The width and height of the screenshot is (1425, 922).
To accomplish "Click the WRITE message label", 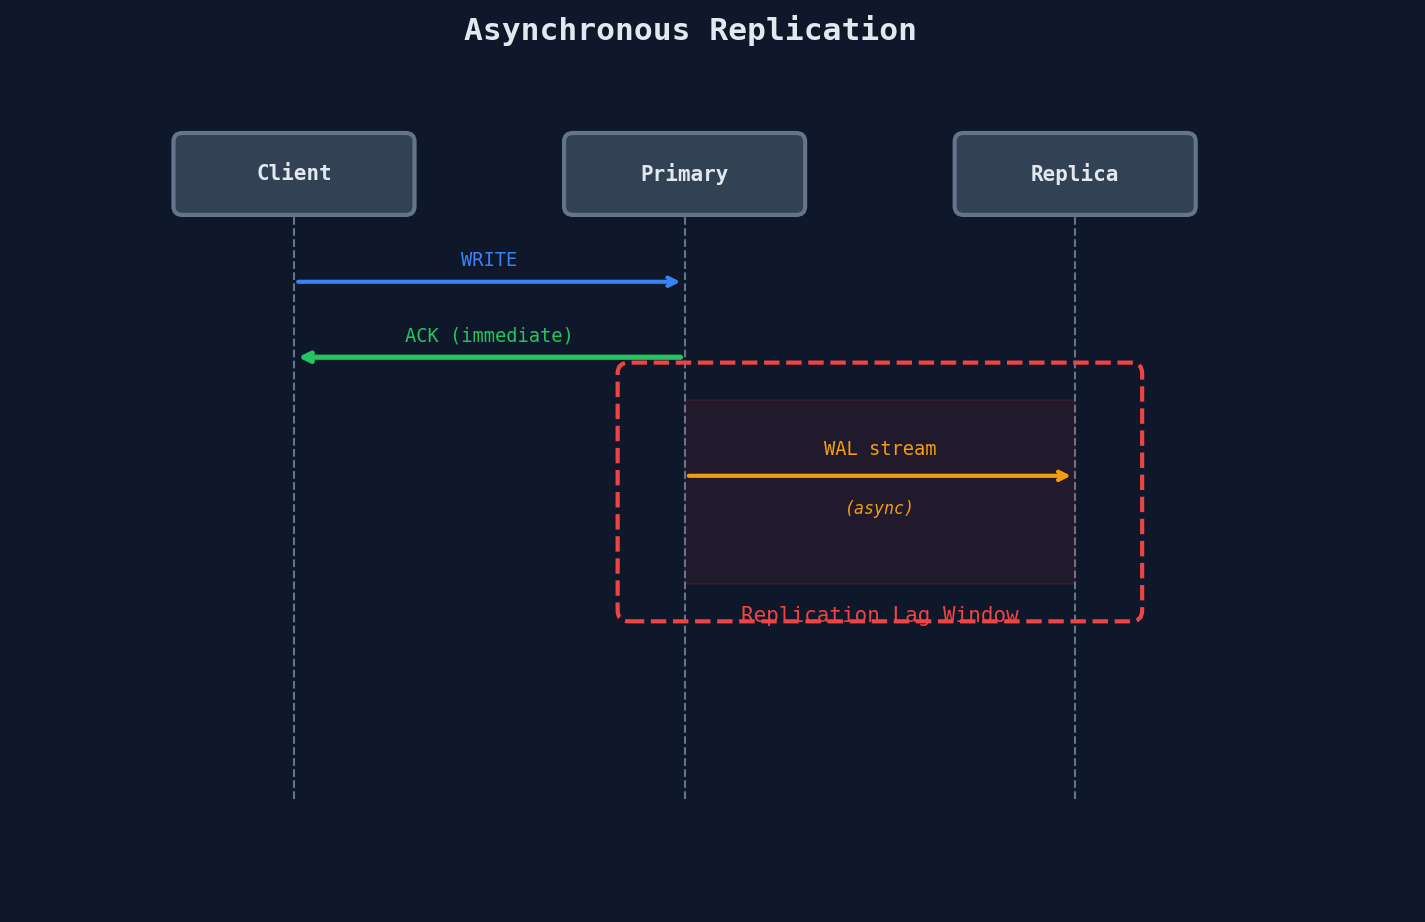I will point(489,260).
